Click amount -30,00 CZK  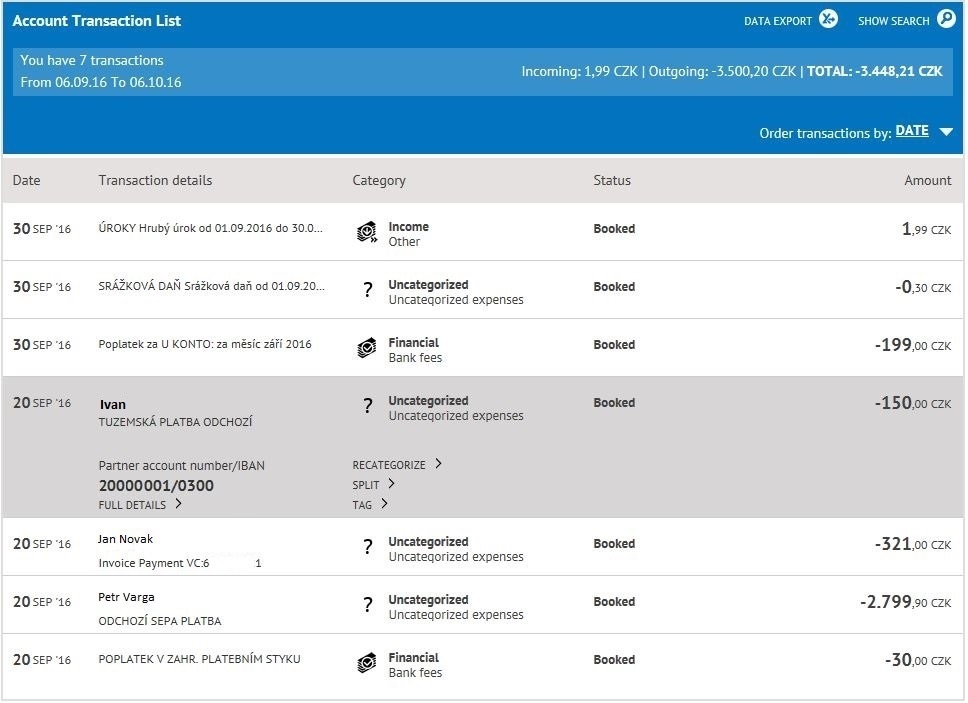click(918, 660)
